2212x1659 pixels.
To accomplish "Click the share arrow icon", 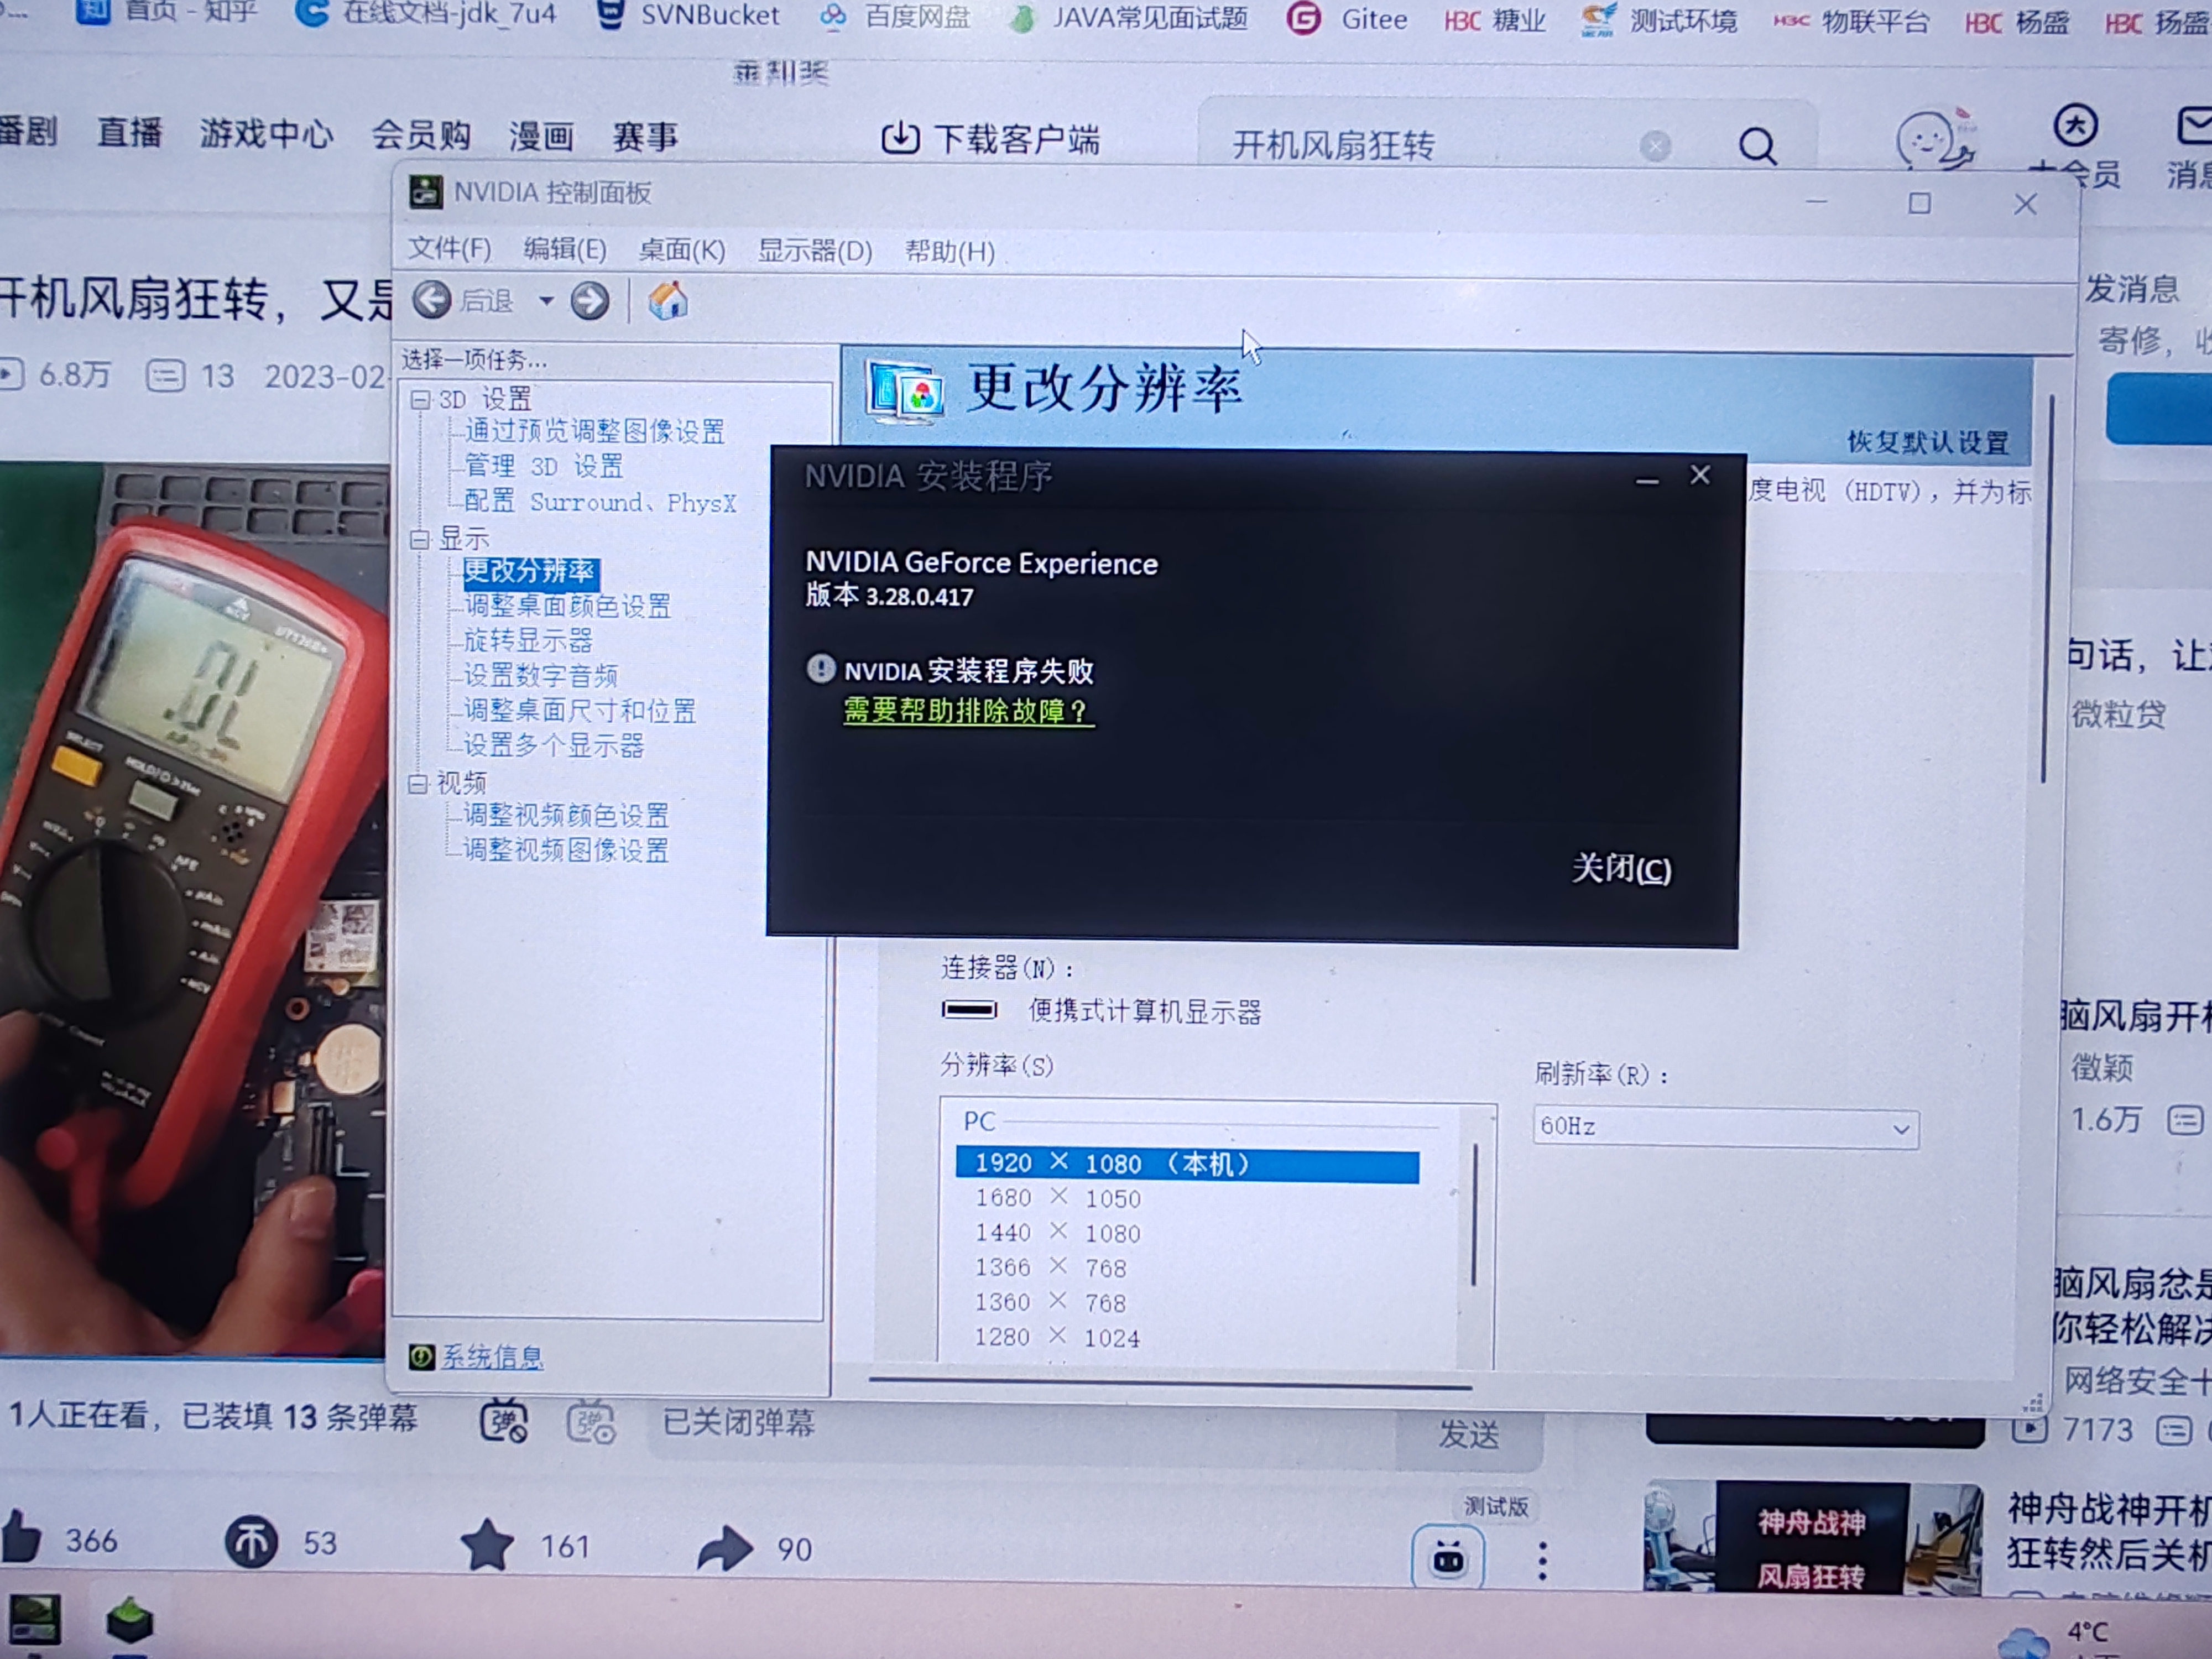I will pyautogui.click(x=724, y=1548).
